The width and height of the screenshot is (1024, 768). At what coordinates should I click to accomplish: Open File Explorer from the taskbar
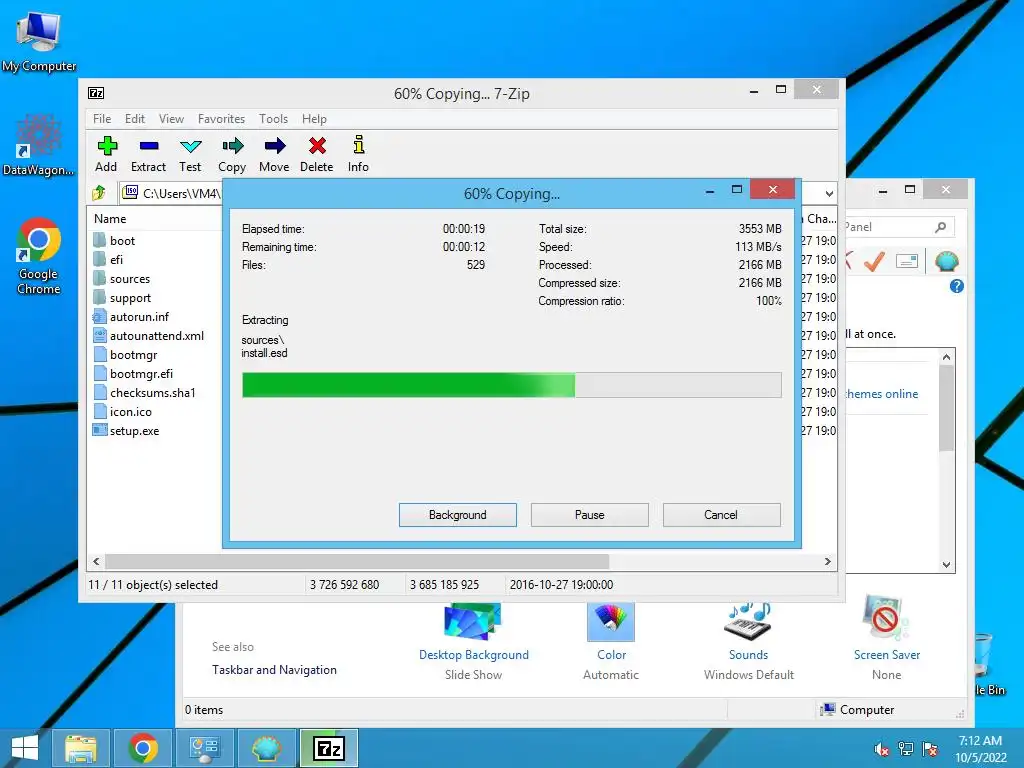[x=81, y=748]
